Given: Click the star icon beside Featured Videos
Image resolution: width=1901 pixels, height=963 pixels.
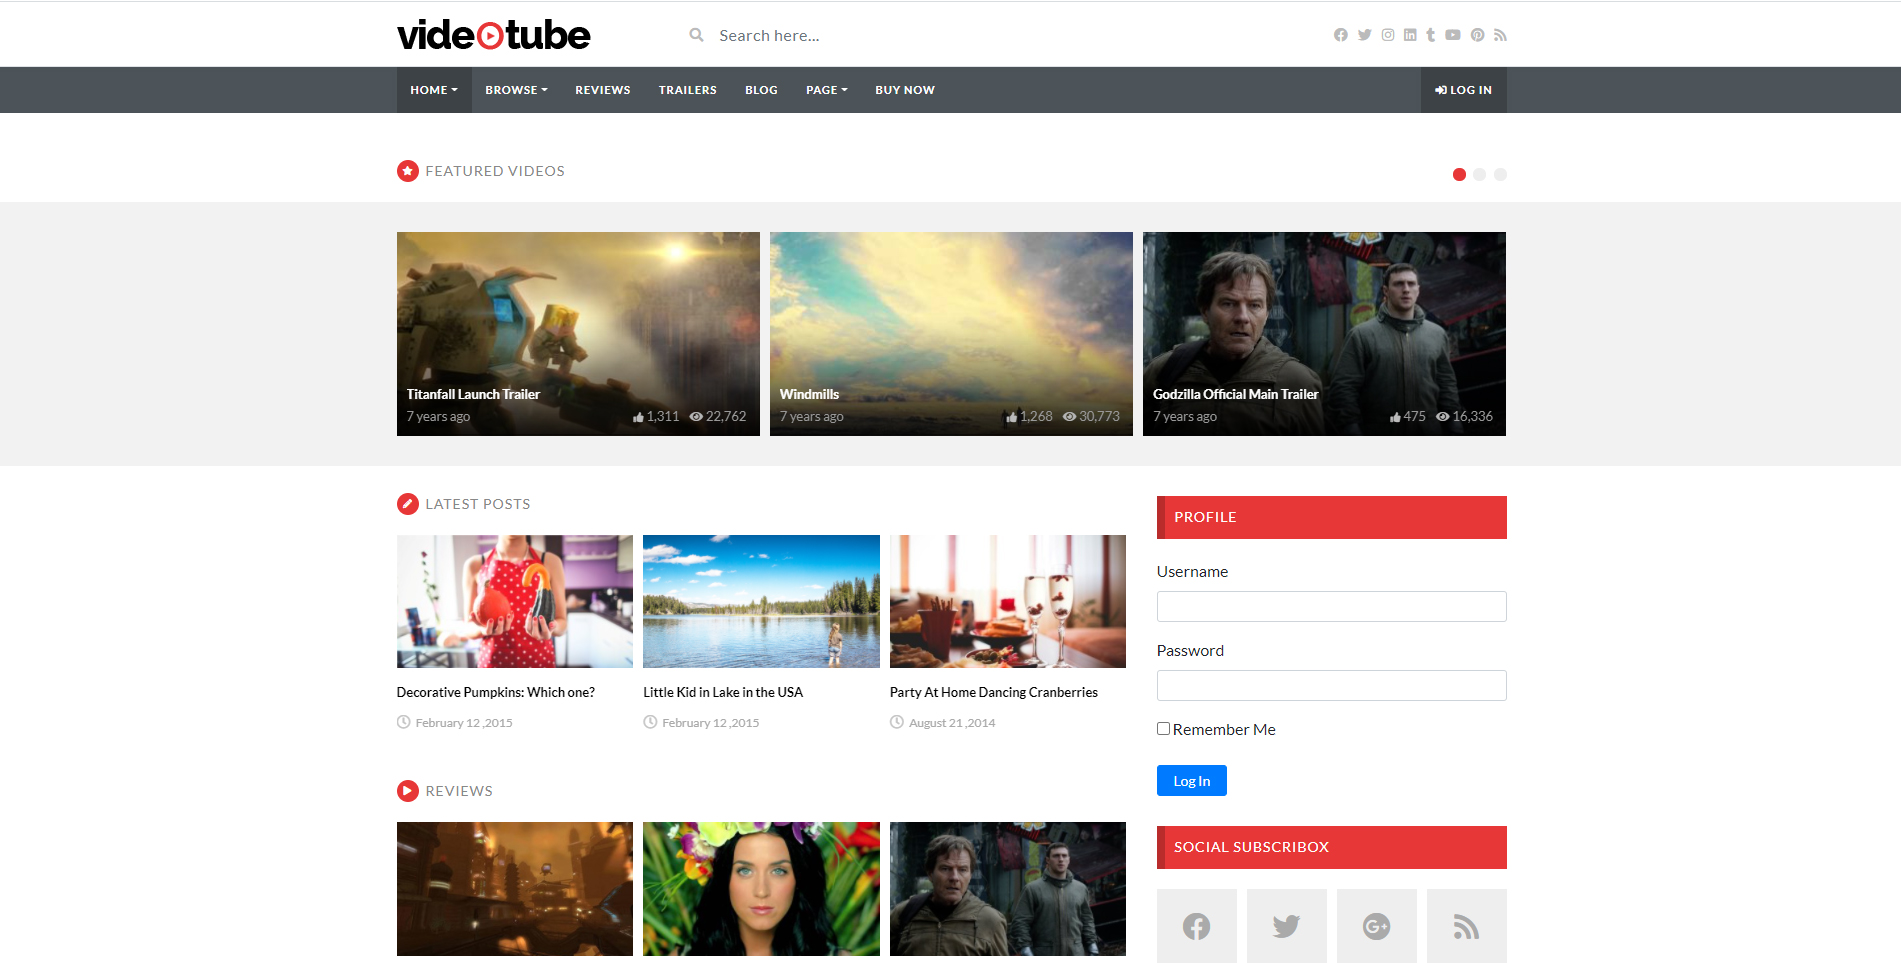Looking at the screenshot, I should [408, 171].
